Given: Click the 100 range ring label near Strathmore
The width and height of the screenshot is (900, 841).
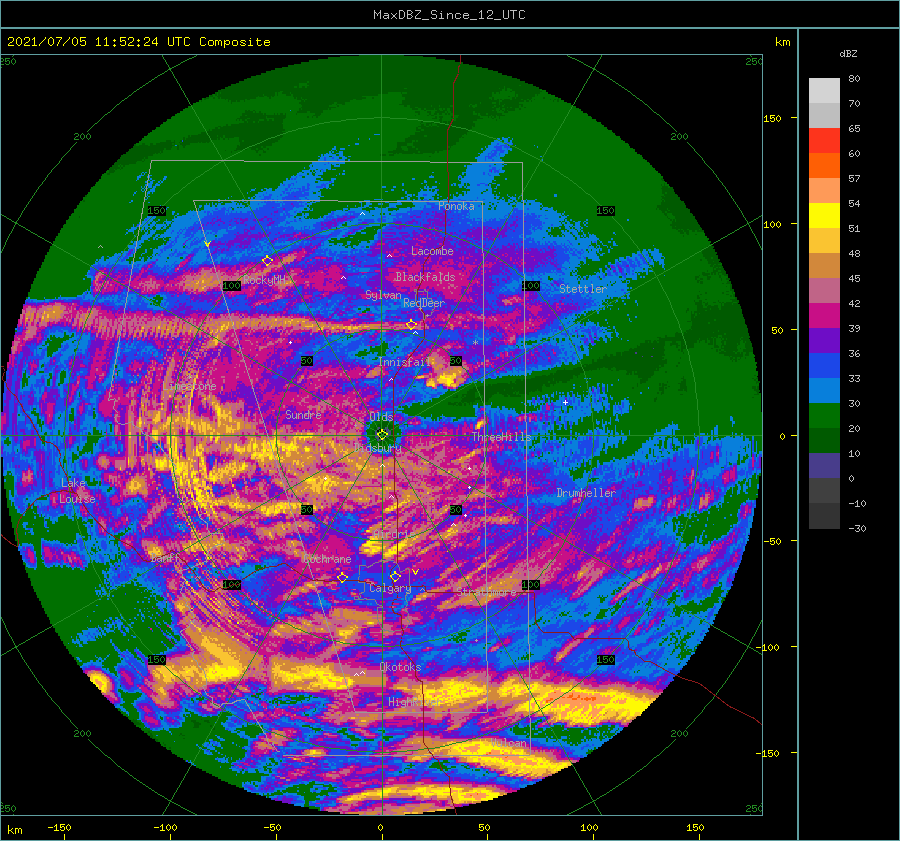Looking at the screenshot, I should coord(531,585).
